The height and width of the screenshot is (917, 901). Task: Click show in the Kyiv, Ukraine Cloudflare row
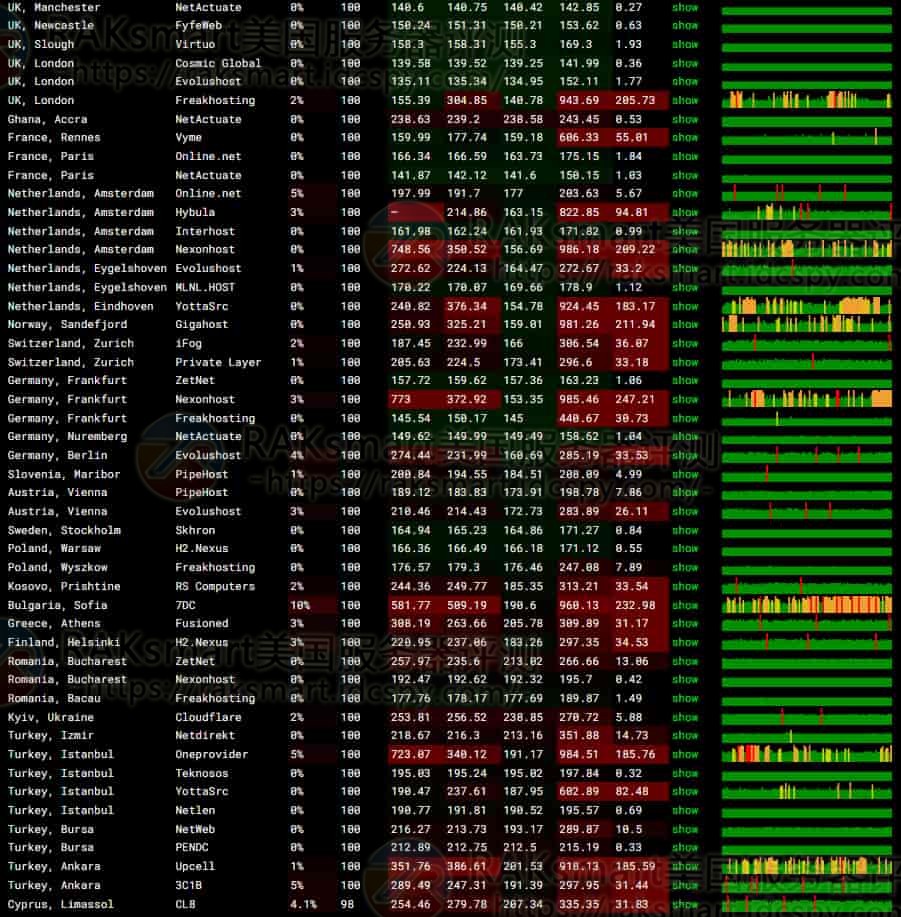[x=685, y=717]
